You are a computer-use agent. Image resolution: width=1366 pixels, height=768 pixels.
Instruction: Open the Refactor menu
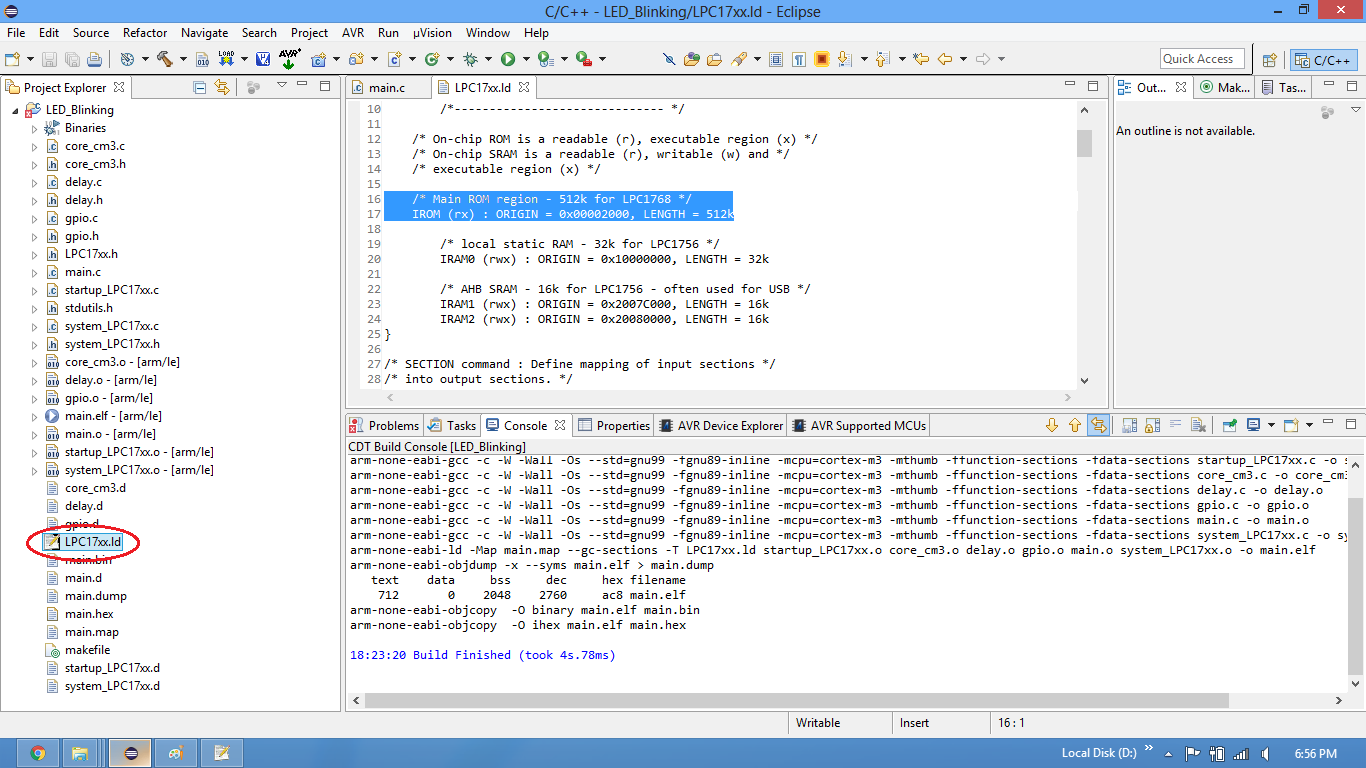pyautogui.click(x=145, y=33)
